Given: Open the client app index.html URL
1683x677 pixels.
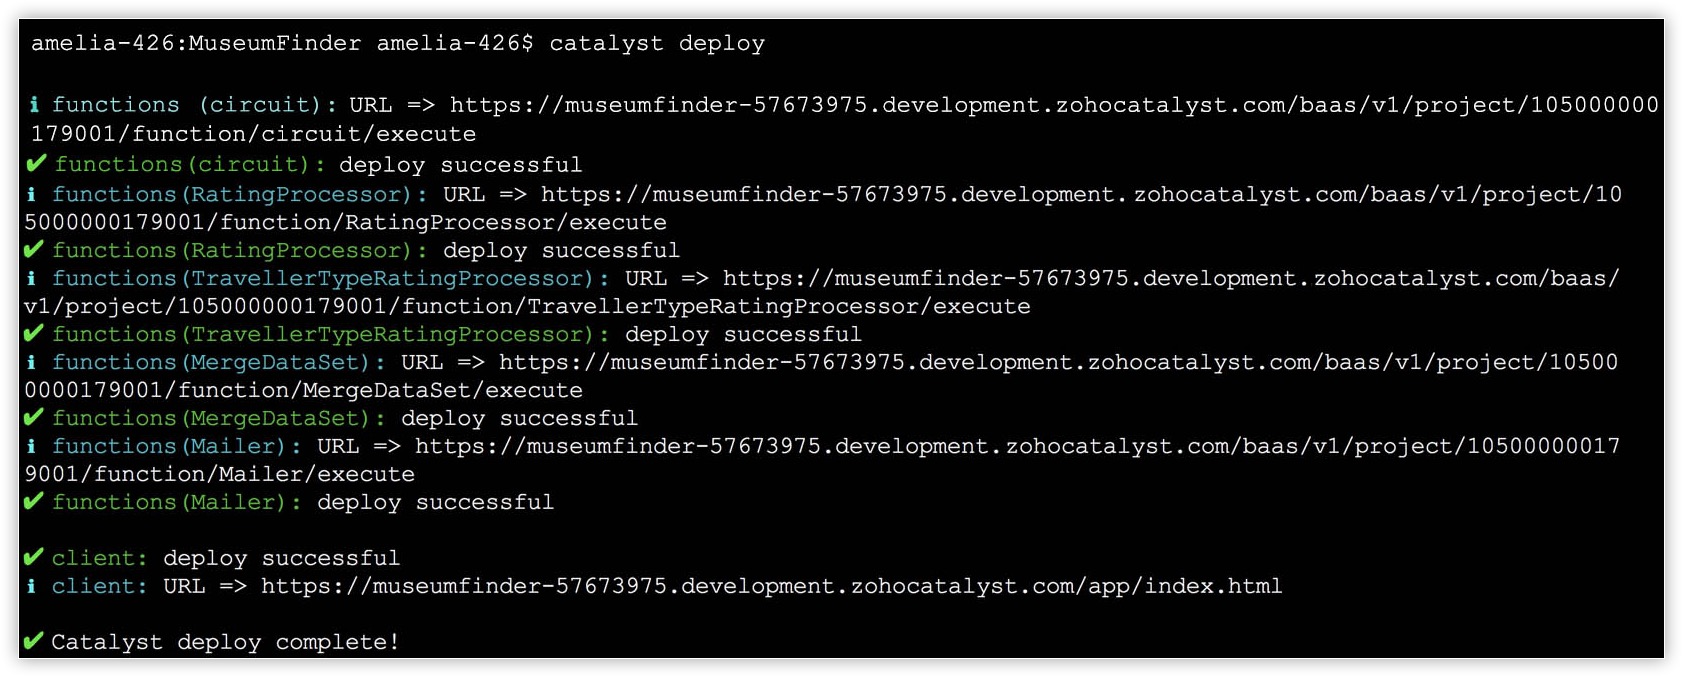Looking at the screenshot, I should (771, 586).
